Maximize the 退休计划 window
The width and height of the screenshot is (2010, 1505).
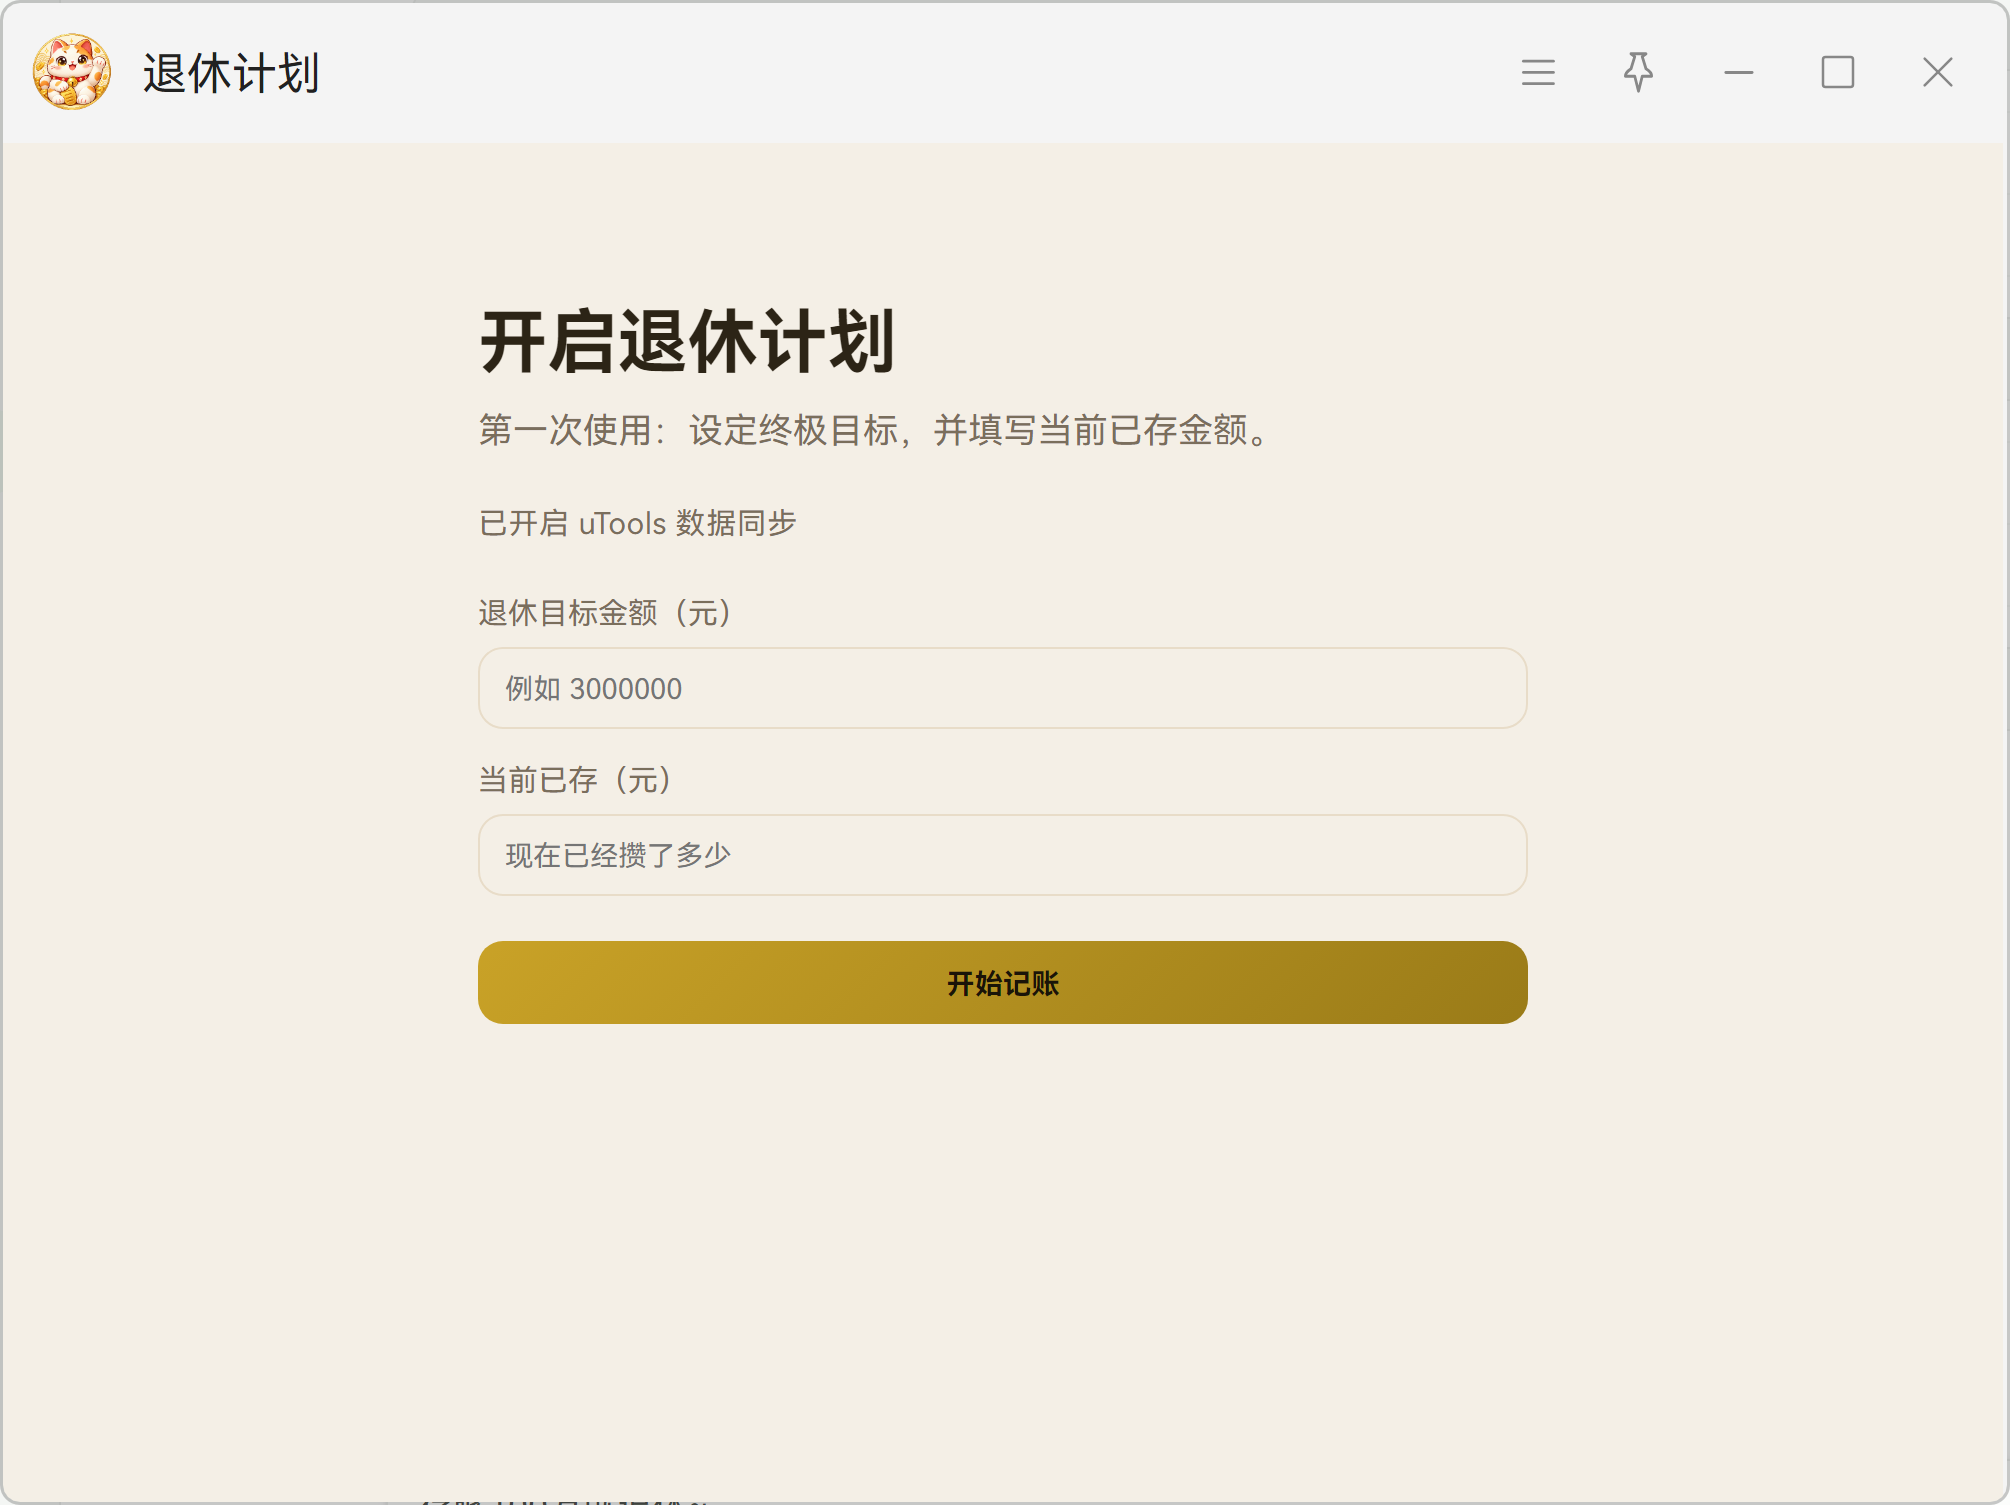pyautogui.click(x=1838, y=72)
